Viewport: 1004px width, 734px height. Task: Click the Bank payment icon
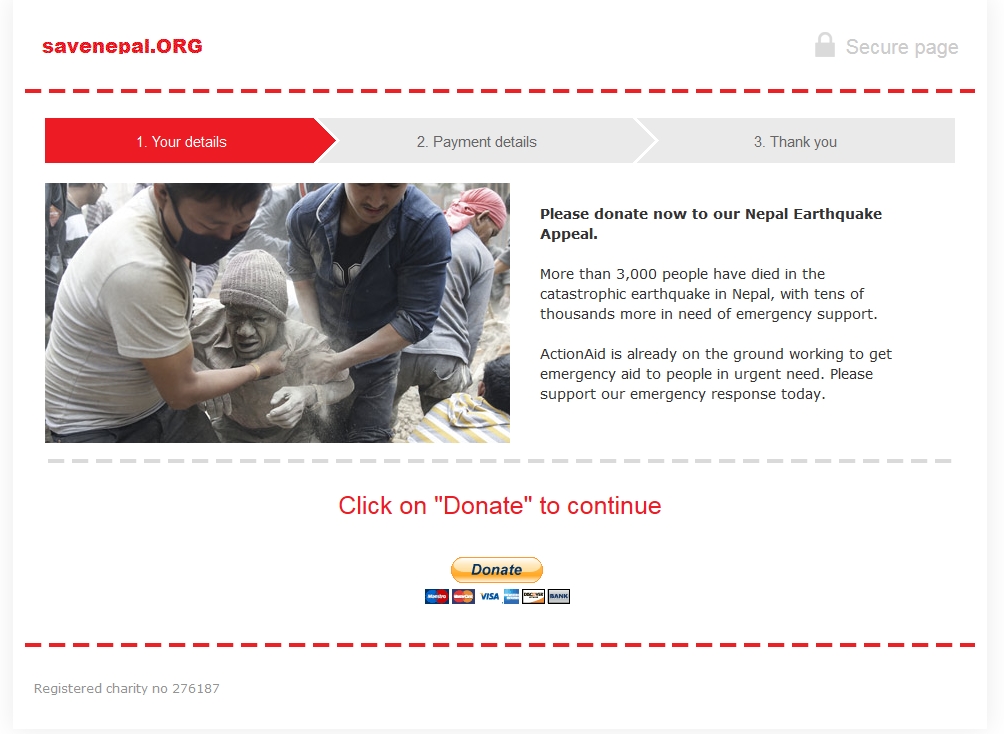[559, 596]
